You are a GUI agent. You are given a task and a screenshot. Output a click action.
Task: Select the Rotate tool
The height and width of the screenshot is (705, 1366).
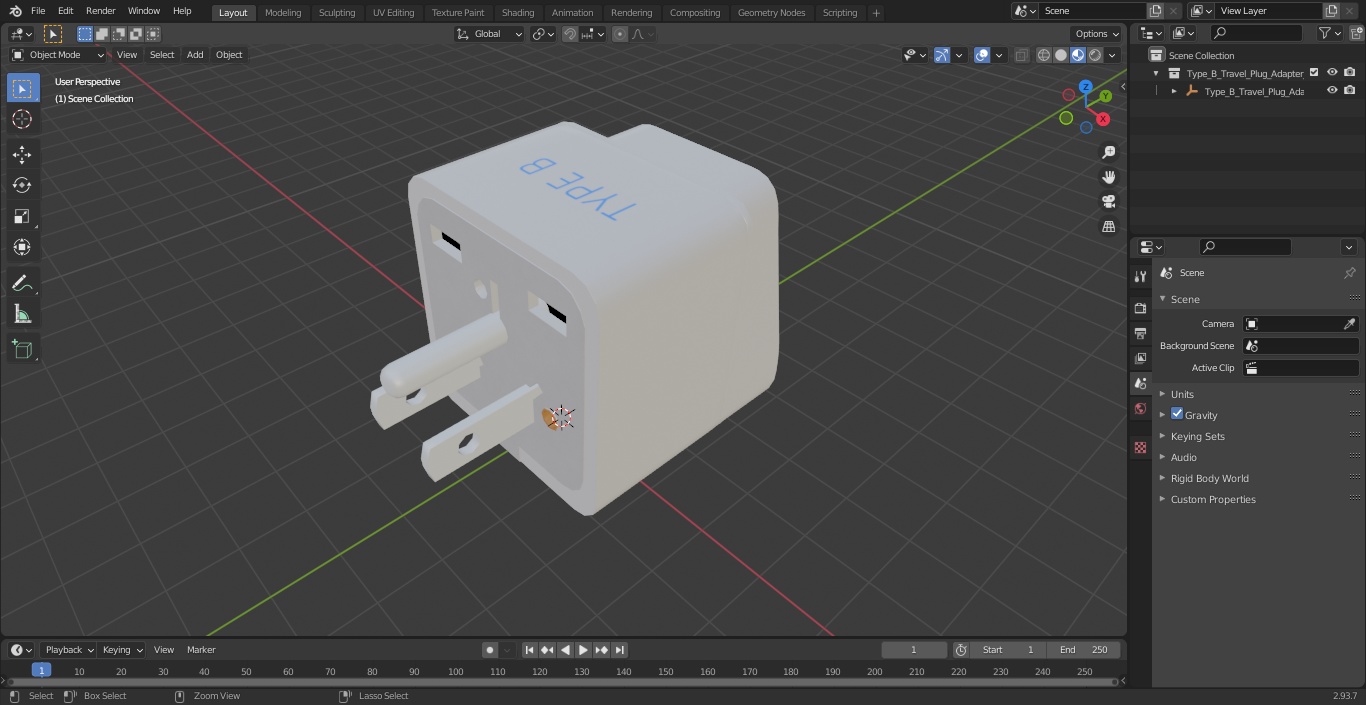point(22,185)
